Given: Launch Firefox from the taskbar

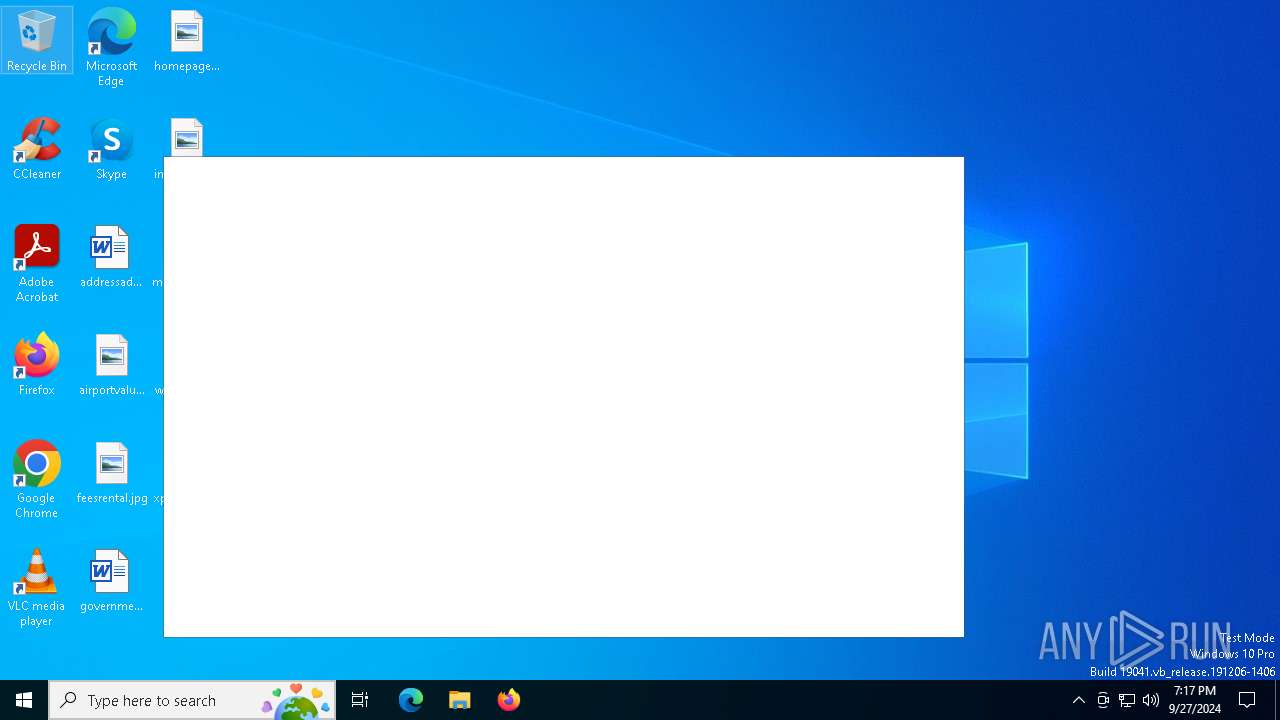Looking at the screenshot, I should [509, 700].
